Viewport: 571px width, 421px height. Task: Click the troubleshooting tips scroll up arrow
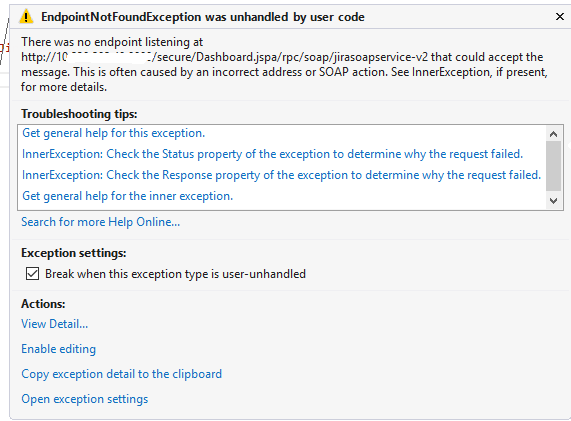tap(554, 134)
